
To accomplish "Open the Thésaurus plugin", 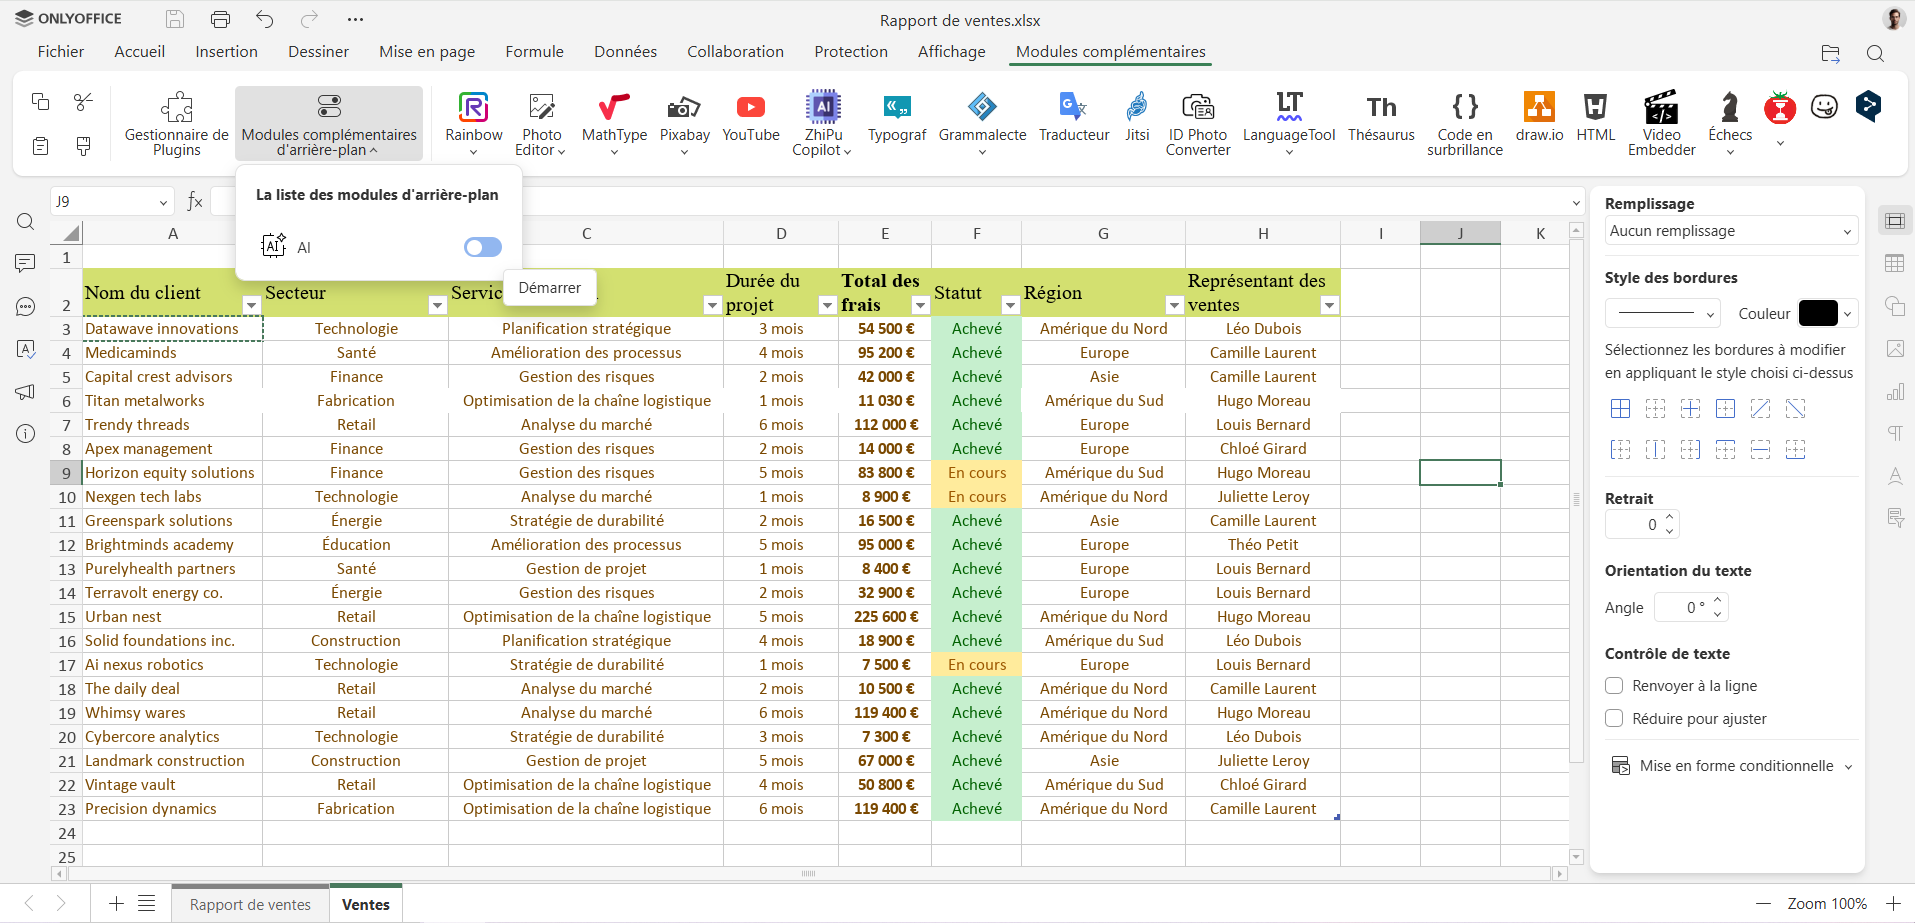I will (x=1381, y=115).
